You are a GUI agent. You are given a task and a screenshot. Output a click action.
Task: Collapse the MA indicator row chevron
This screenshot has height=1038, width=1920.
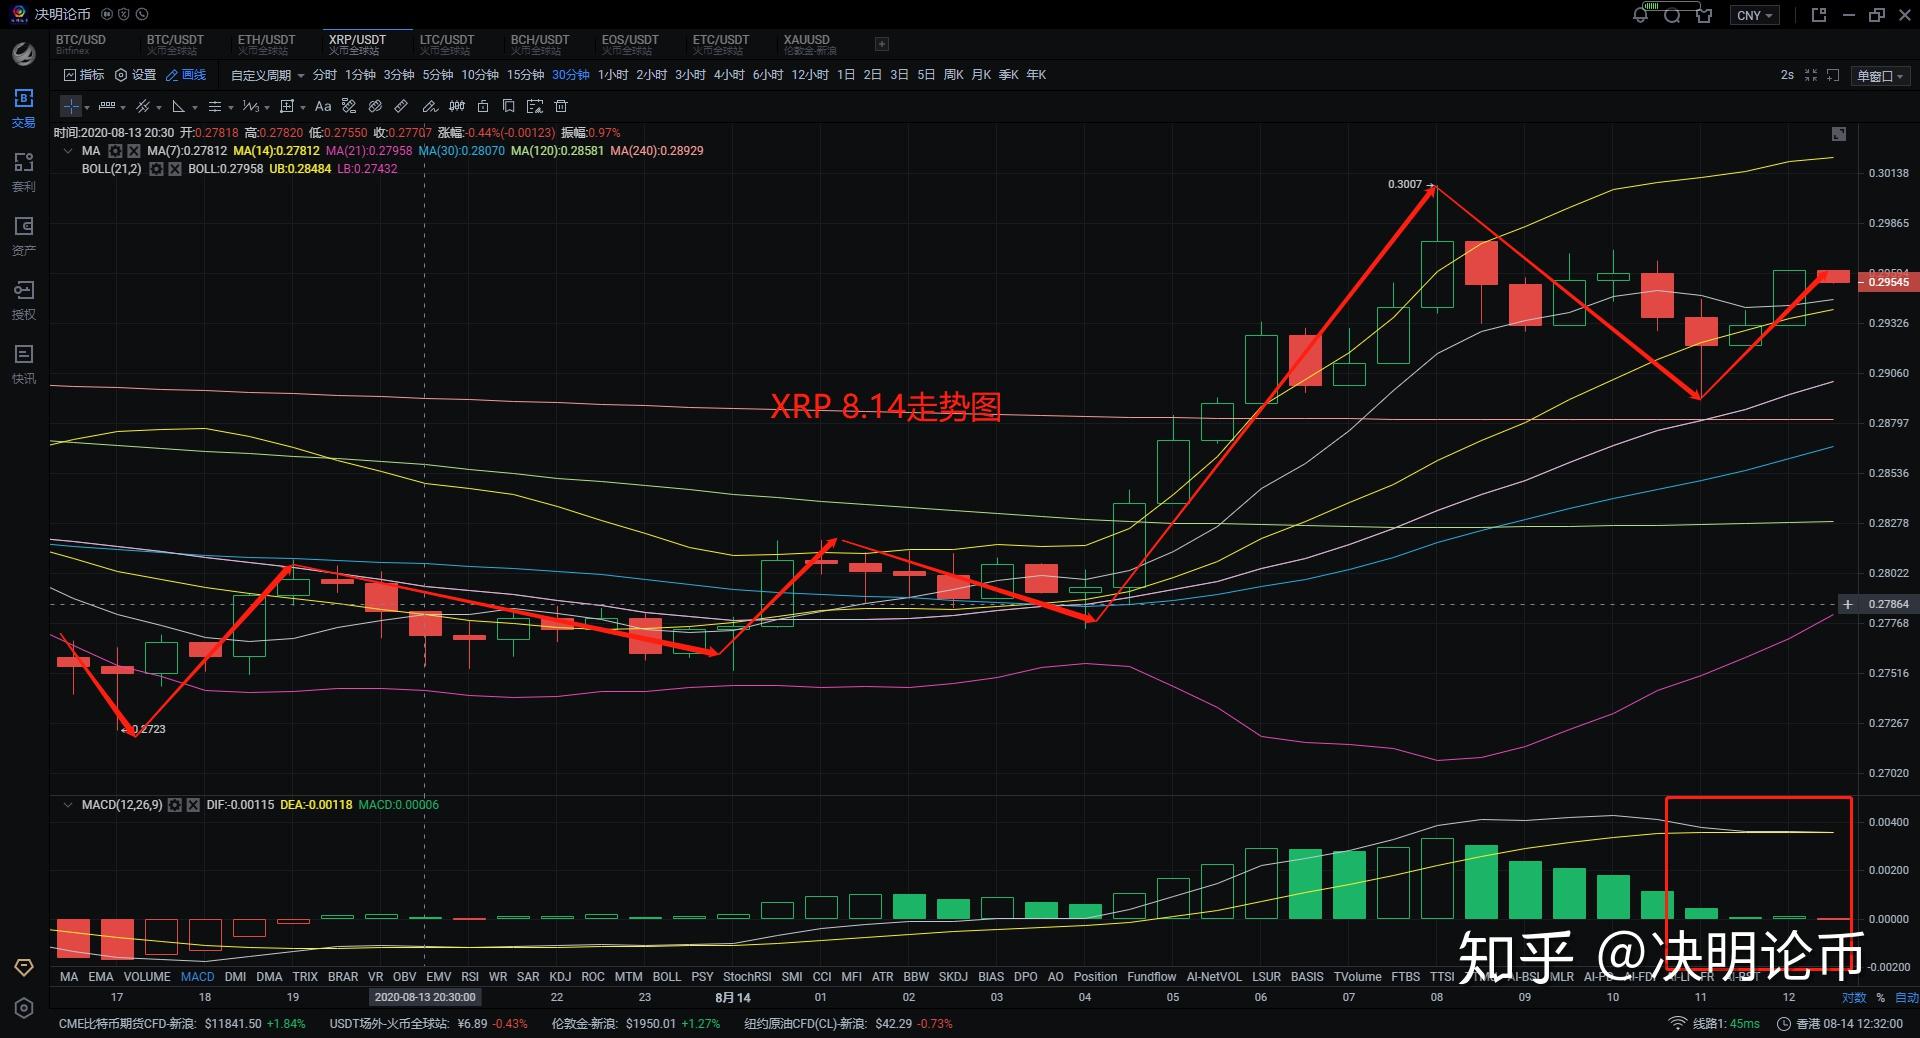[x=67, y=150]
